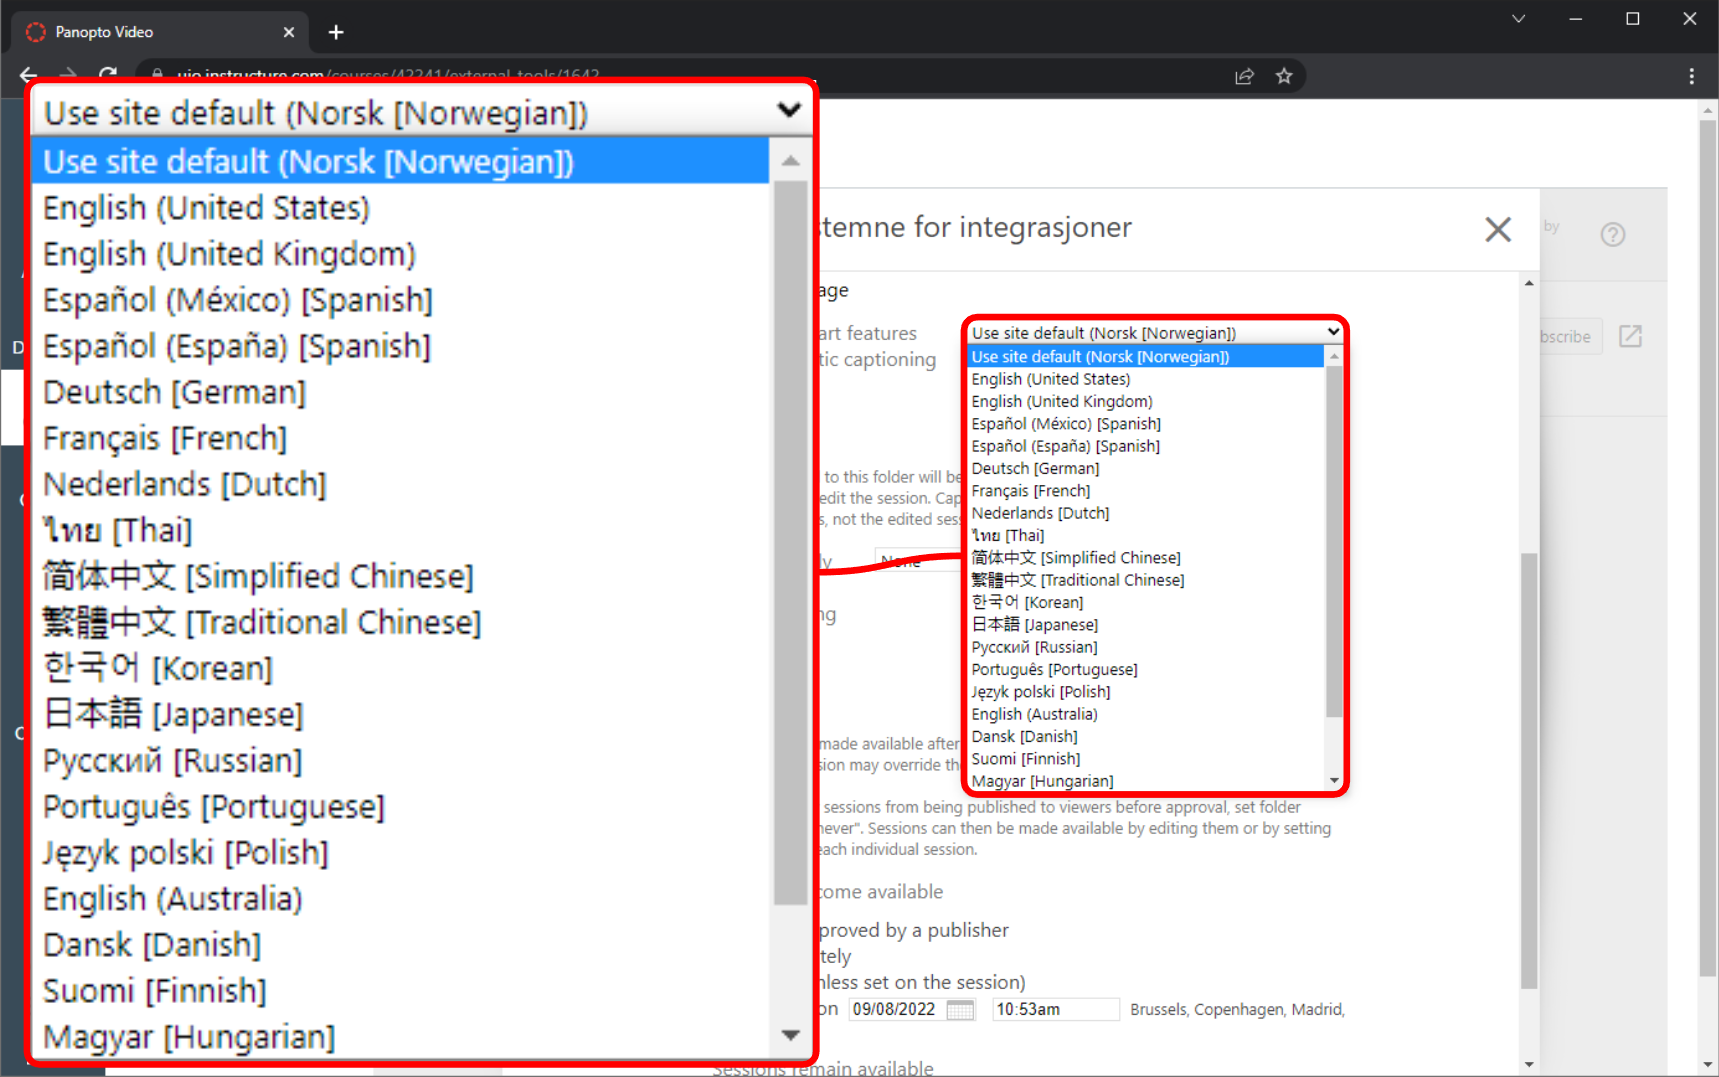The width and height of the screenshot is (1719, 1077).
Task: Select Suomi [Finnish] in the dialog's language list
Action: click(x=1145, y=759)
